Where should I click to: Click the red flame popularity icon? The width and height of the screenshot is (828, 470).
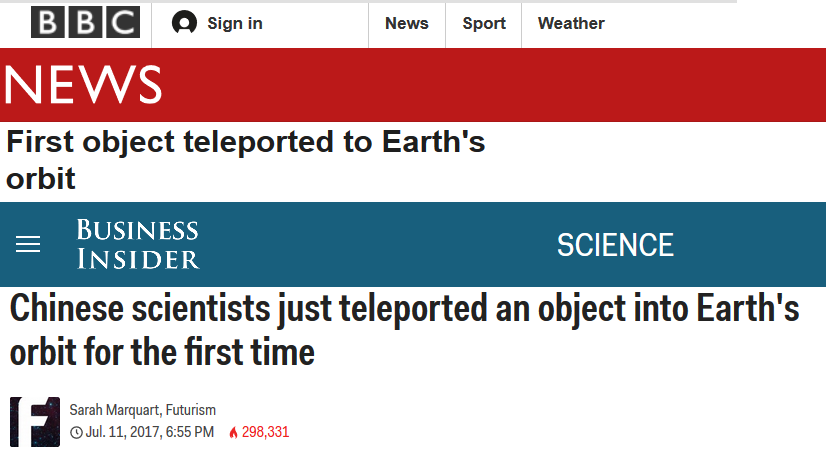[233, 433]
